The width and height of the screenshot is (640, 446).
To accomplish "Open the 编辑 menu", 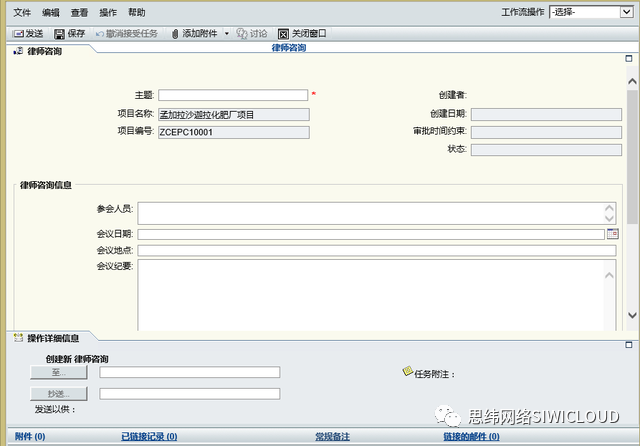I will point(51,13).
